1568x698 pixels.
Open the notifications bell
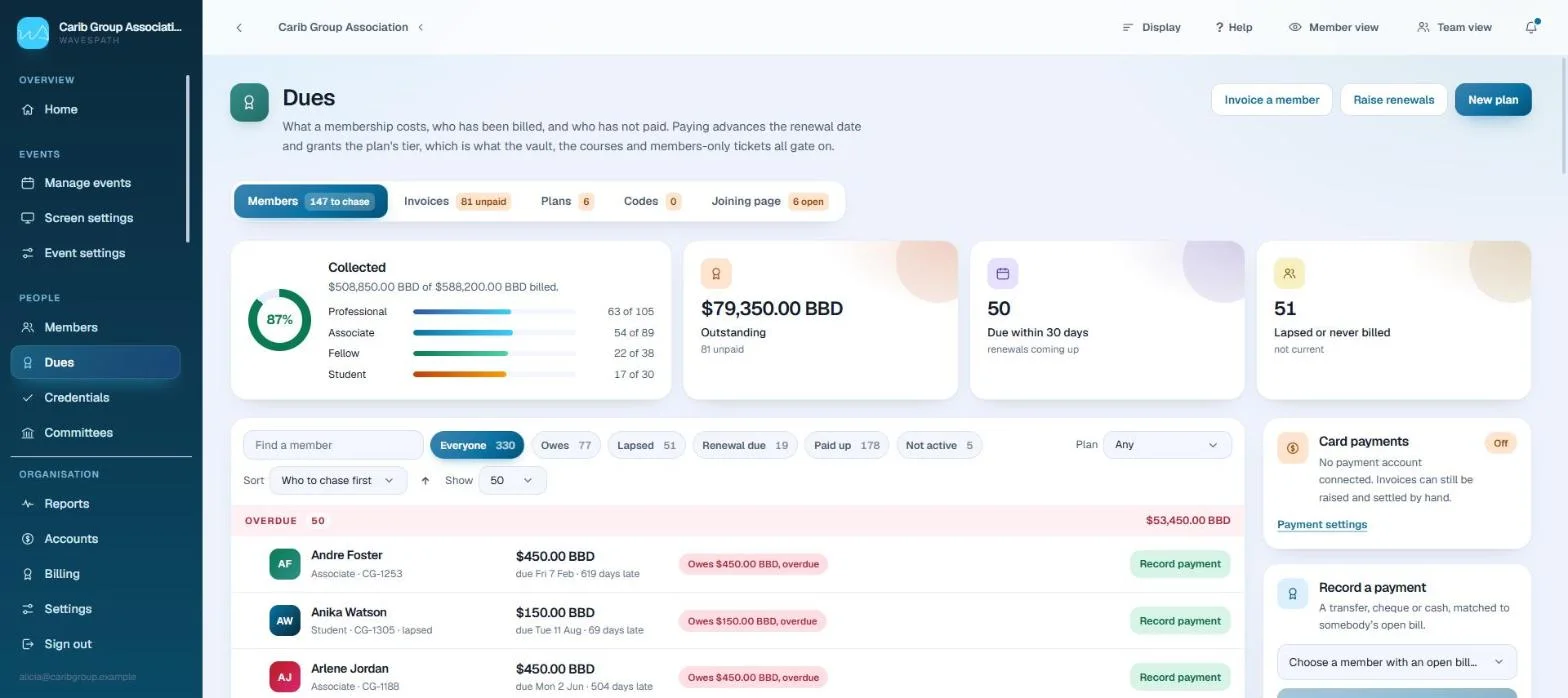pos(1531,27)
